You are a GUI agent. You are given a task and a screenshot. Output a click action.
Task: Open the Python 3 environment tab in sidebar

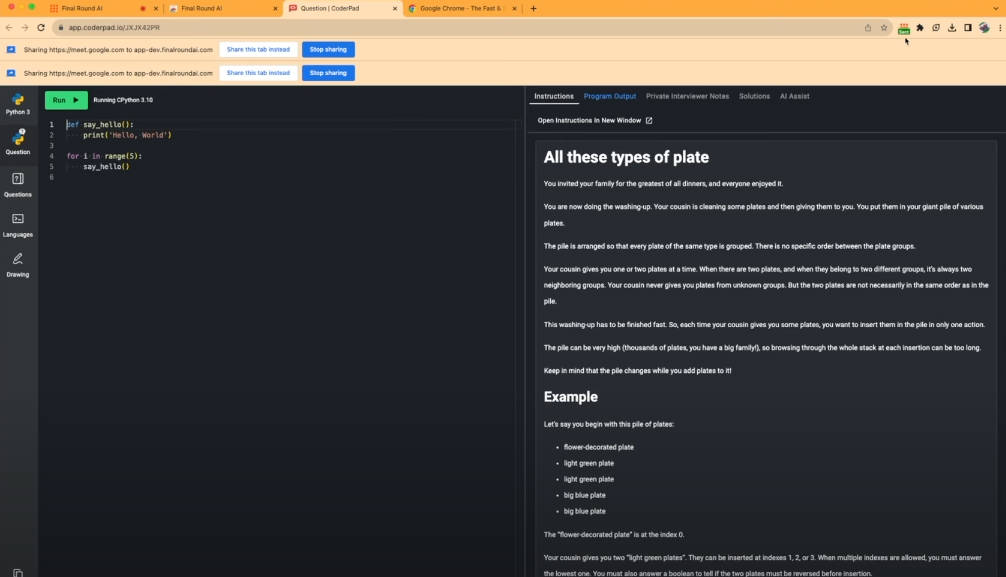click(x=18, y=103)
